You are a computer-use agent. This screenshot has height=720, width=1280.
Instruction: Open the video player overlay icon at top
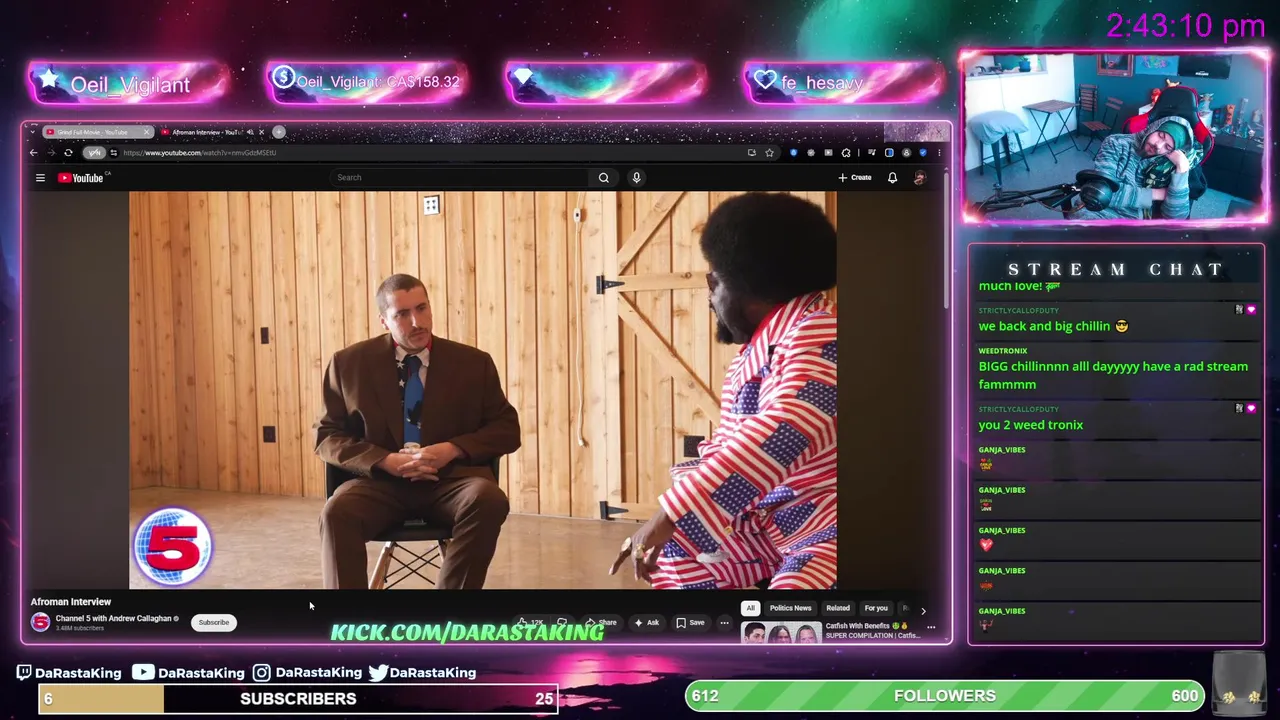click(x=431, y=205)
